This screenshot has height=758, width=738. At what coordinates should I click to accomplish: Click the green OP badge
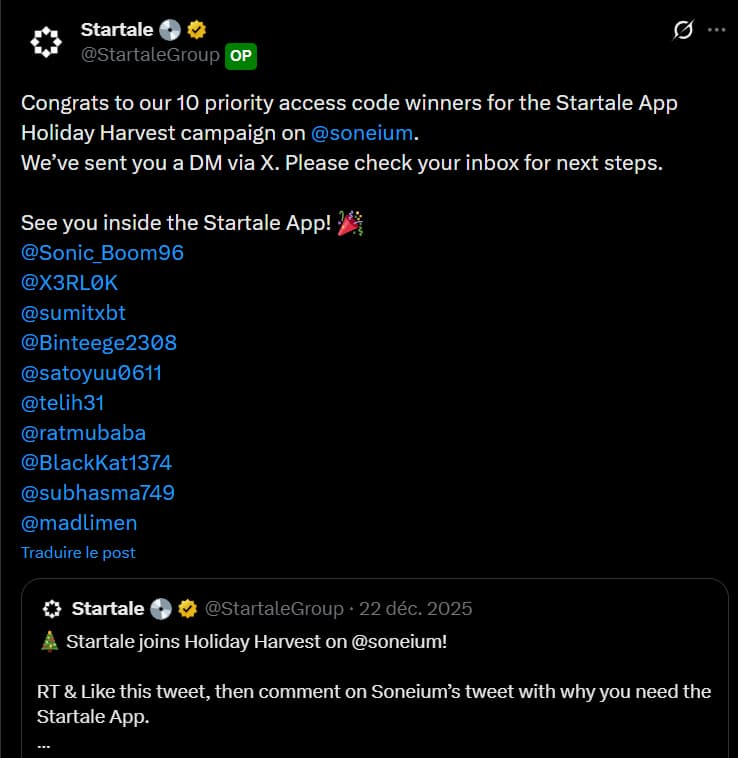pos(240,56)
